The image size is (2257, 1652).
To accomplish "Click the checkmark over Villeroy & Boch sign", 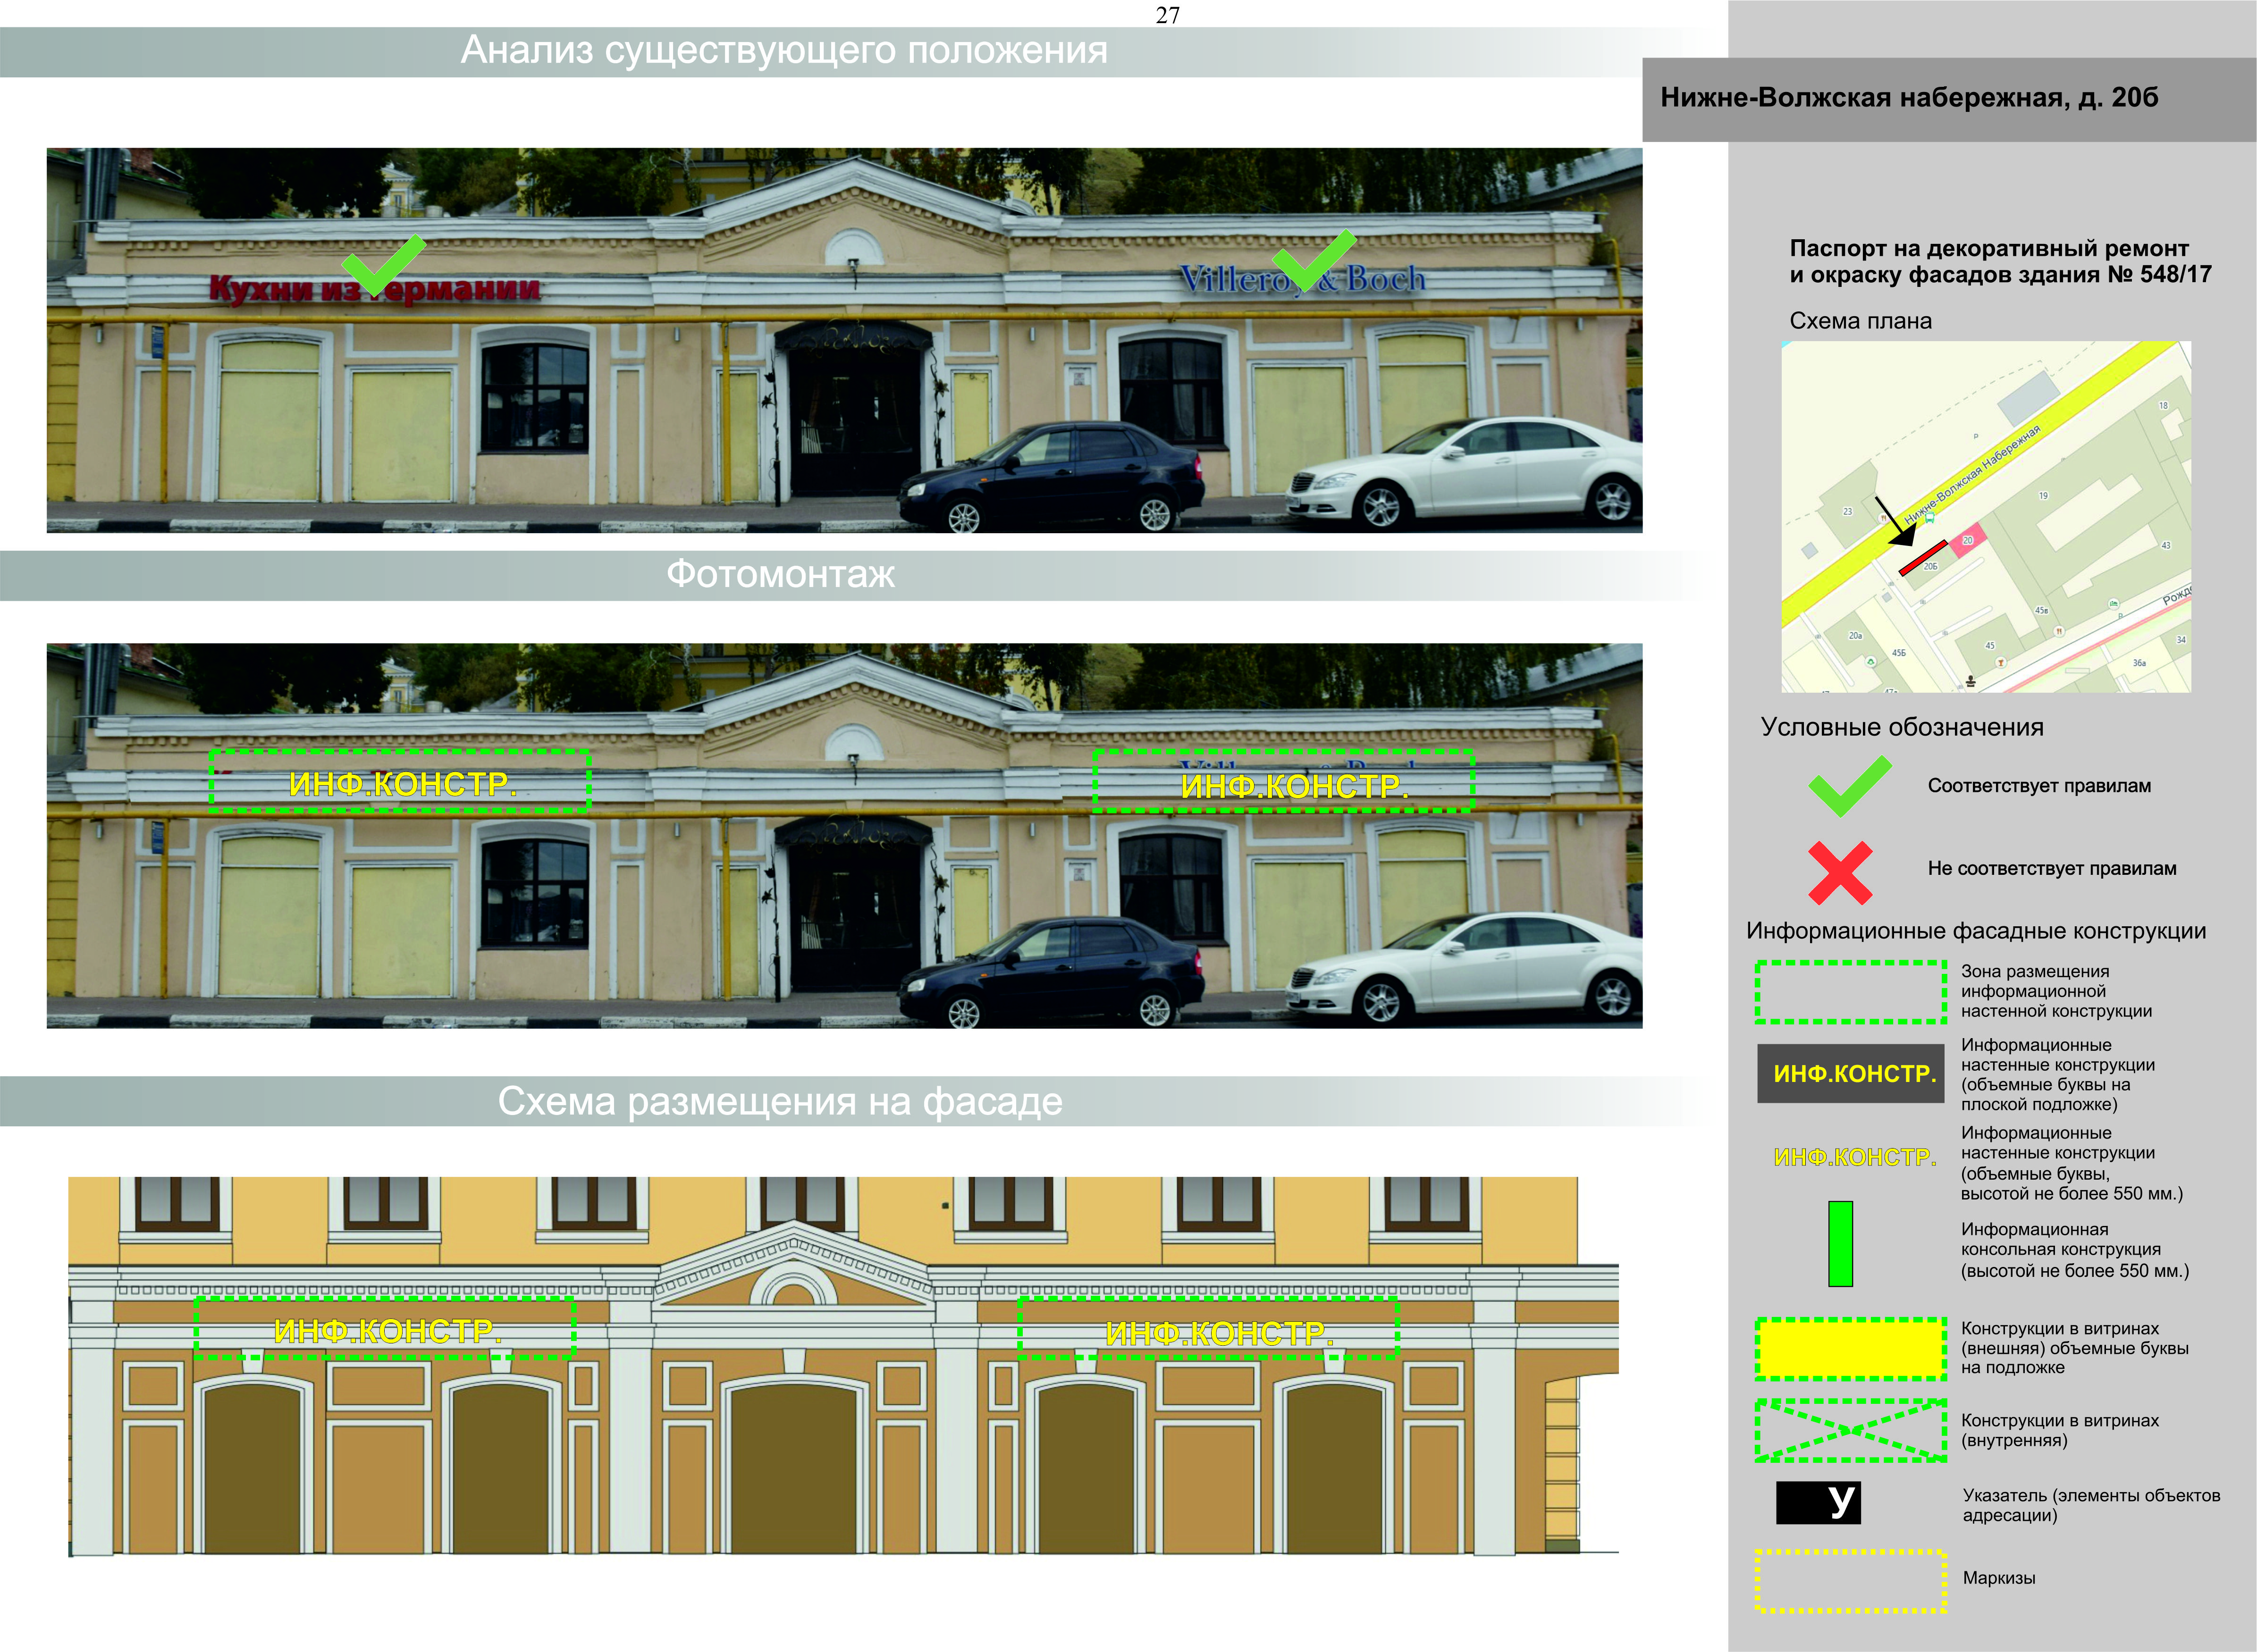I will tap(1314, 260).
